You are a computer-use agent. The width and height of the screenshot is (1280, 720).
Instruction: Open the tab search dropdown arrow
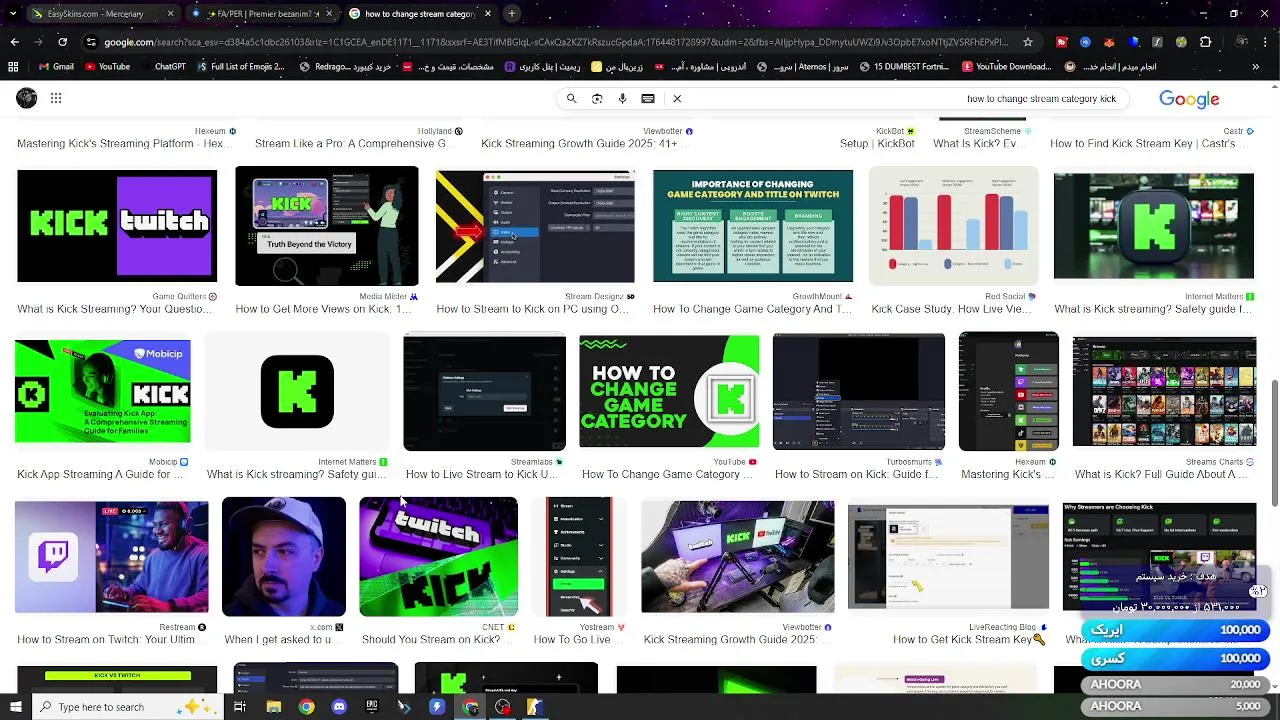click(x=13, y=14)
